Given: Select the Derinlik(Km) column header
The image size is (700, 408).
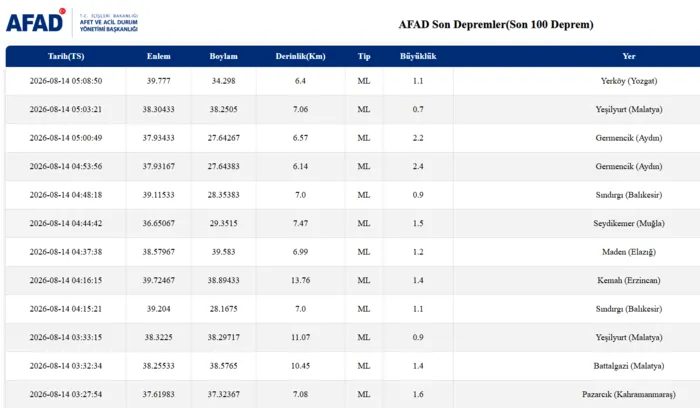Looking at the screenshot, I should tap(300, 56).
